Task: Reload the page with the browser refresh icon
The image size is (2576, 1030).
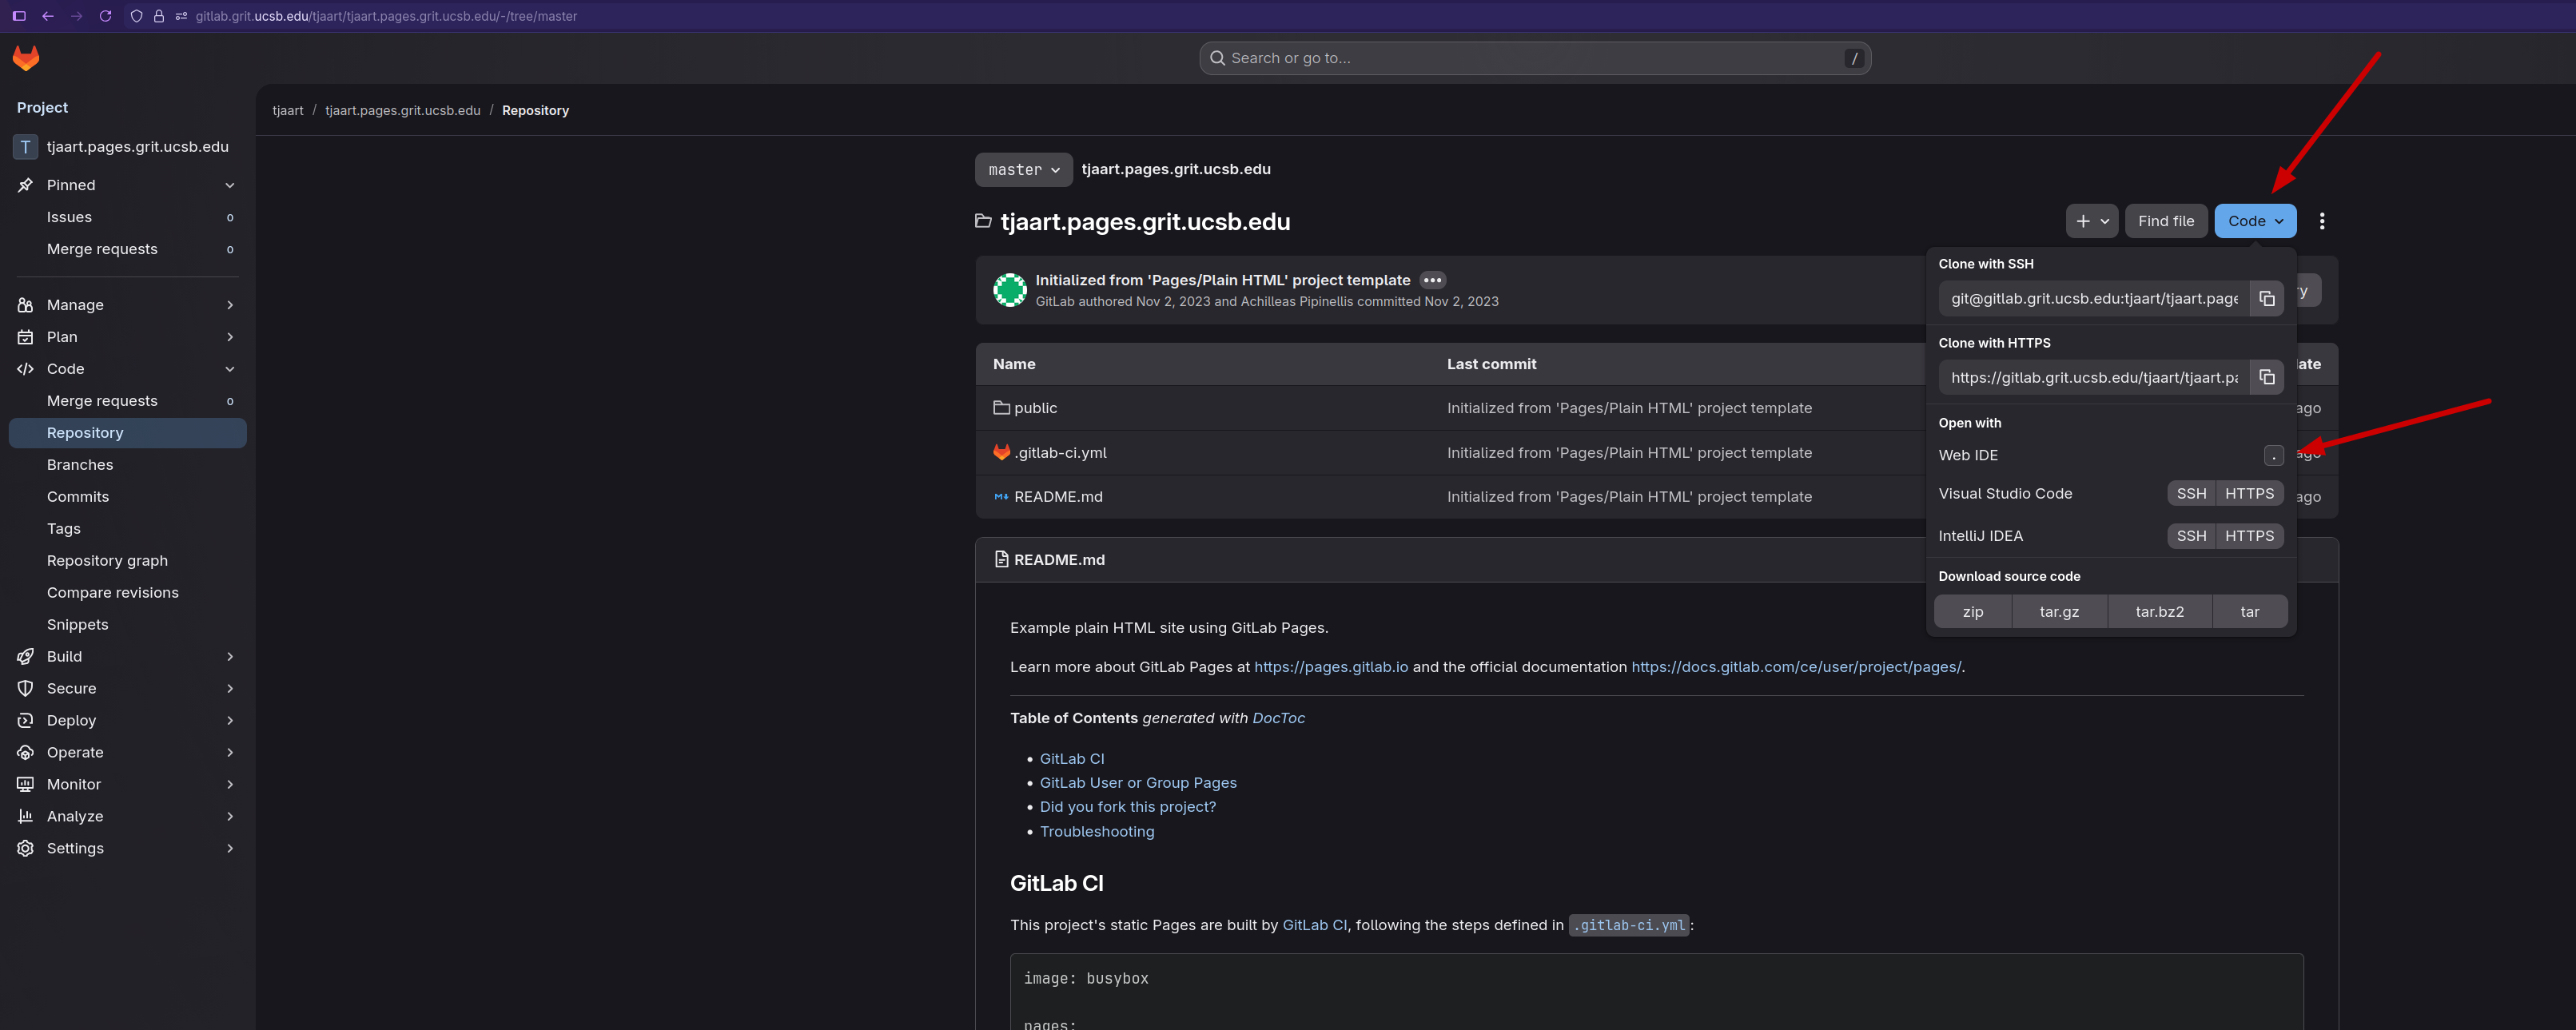Action: [x=105, y=16]
